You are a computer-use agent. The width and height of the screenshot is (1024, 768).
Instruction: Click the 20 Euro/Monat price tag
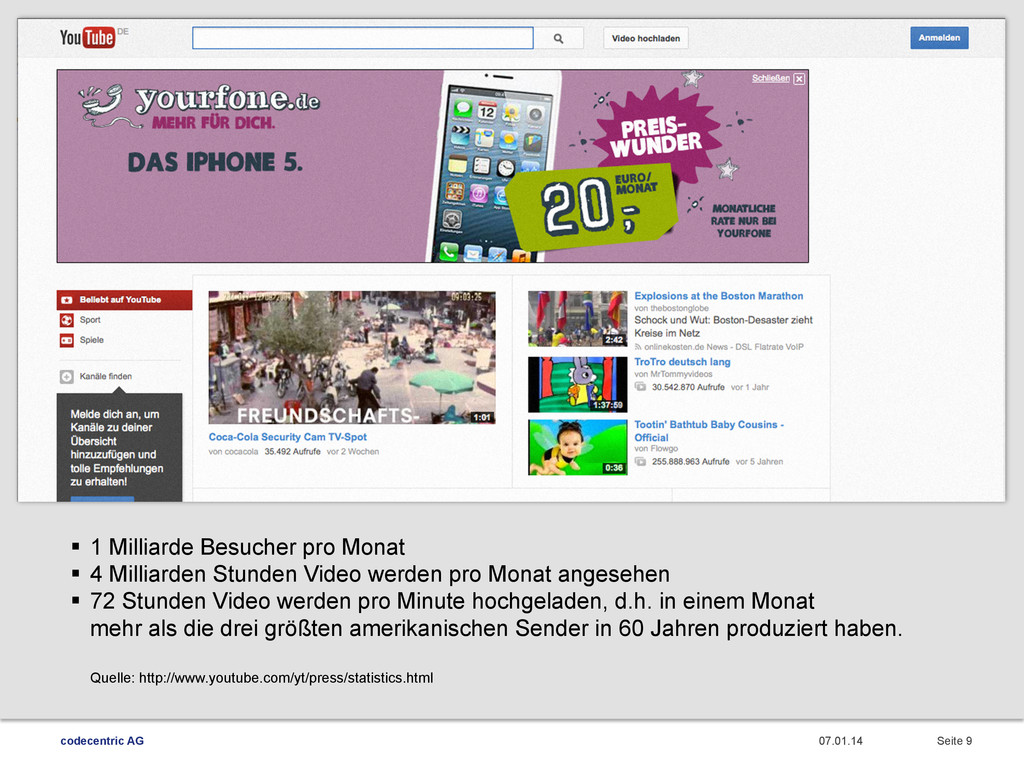coord(591,206)
